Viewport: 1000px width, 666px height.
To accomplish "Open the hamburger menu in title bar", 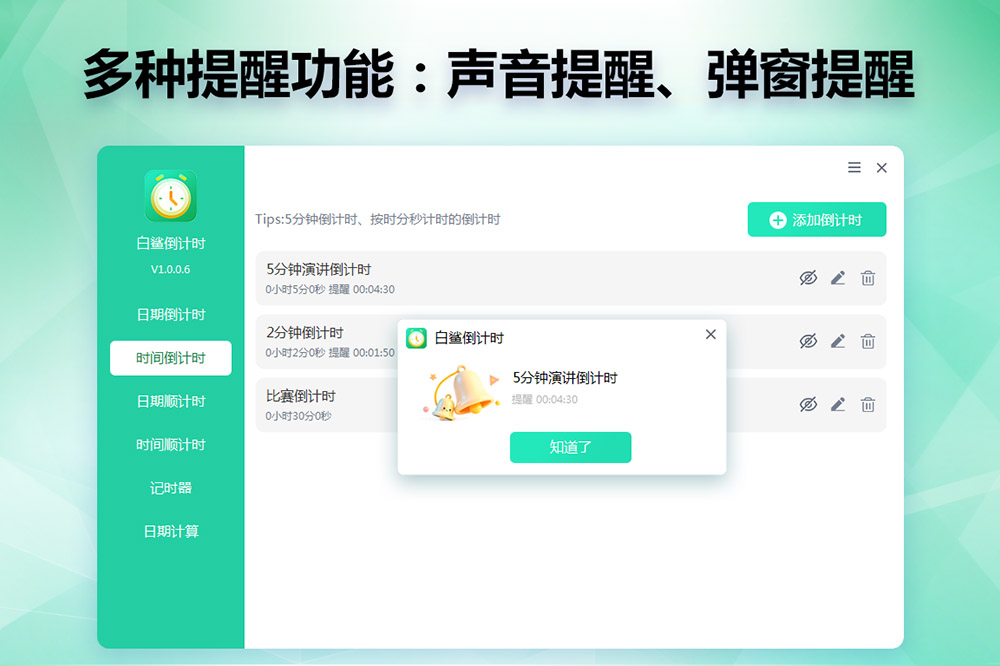I will [854, 168].
